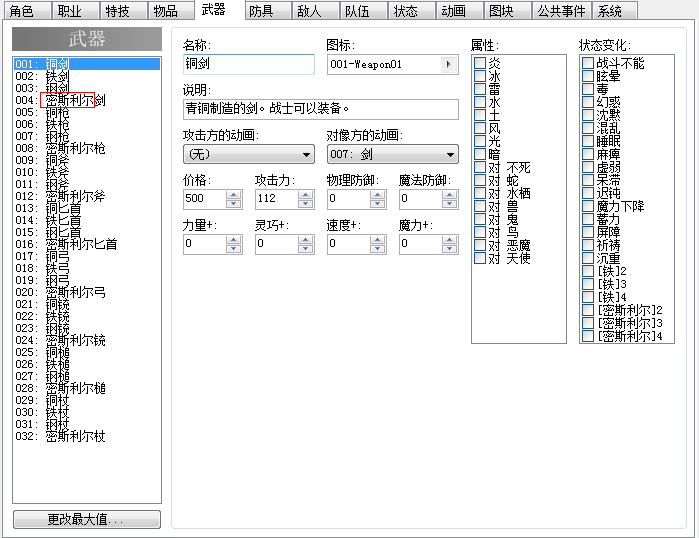Switch to the 职业 tab
The width and height of the screenshot is (699, 538).
click(75, 11)
